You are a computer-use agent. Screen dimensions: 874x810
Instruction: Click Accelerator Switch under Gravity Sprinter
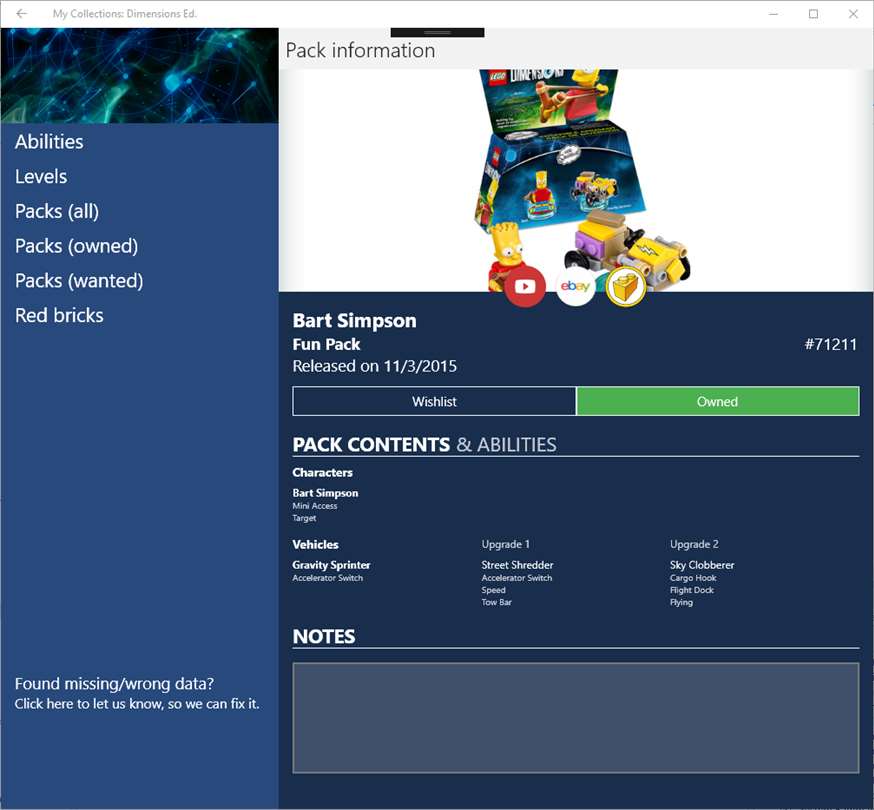tap(328, 578)
